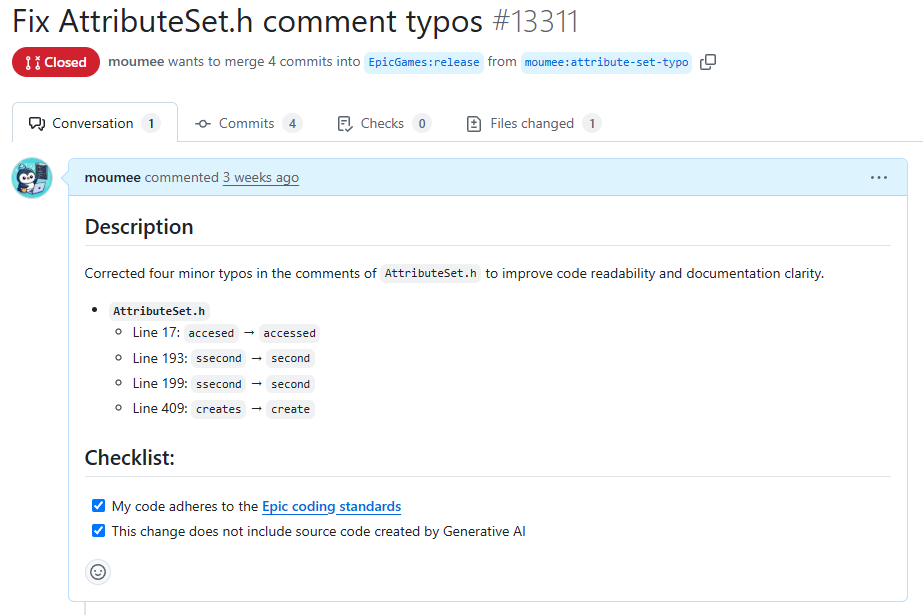Click the '3 weeks ago' timestamp link
Screen dimensions: 923x615
coord(261,177)
